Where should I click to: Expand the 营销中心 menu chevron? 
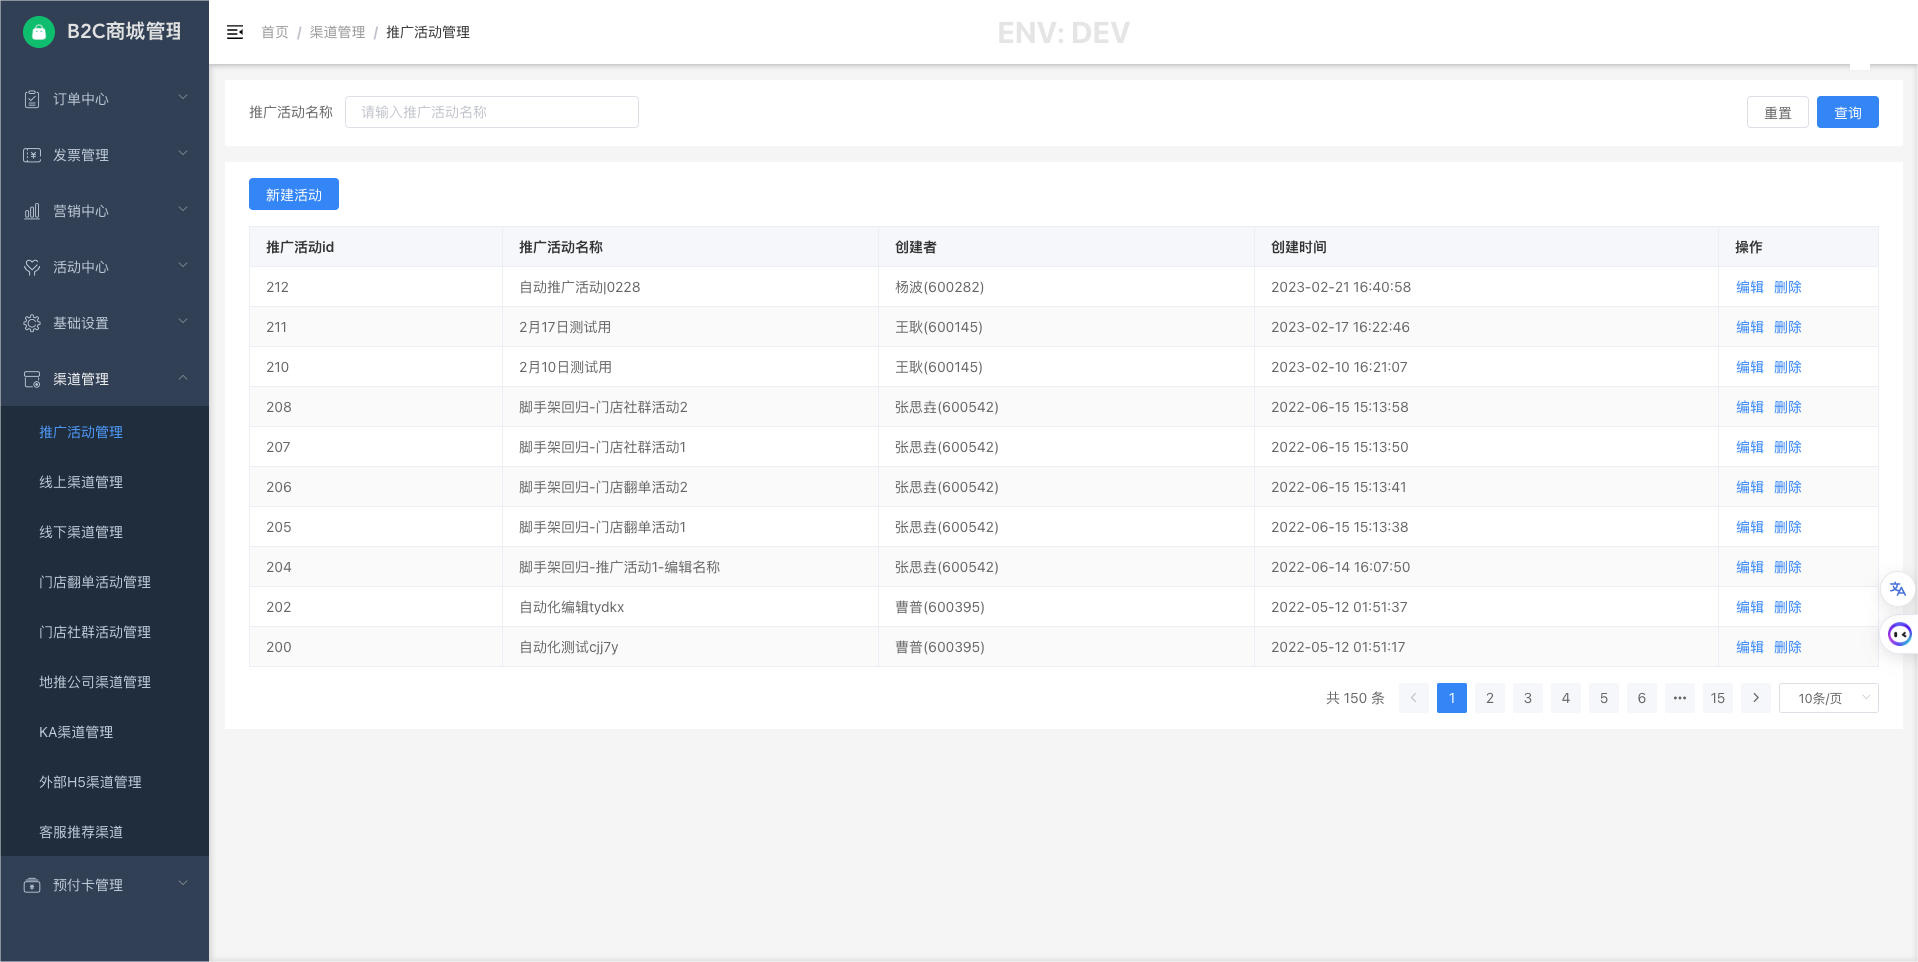[x=183, y=210]
